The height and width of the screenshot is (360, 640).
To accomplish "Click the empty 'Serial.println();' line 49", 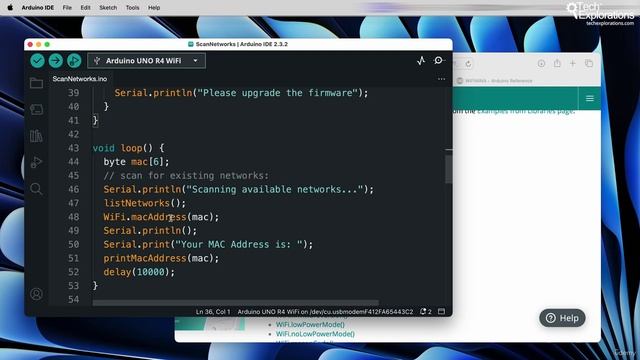I will (x=150, y=230).
